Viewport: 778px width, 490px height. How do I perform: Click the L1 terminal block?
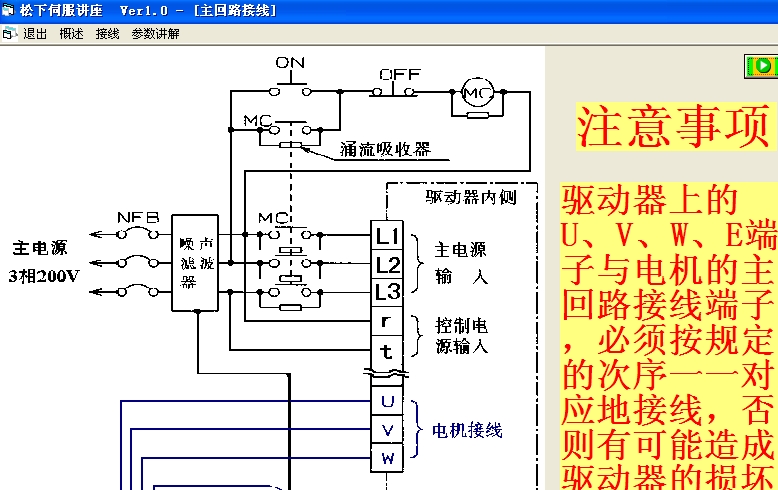pos(387,236)
